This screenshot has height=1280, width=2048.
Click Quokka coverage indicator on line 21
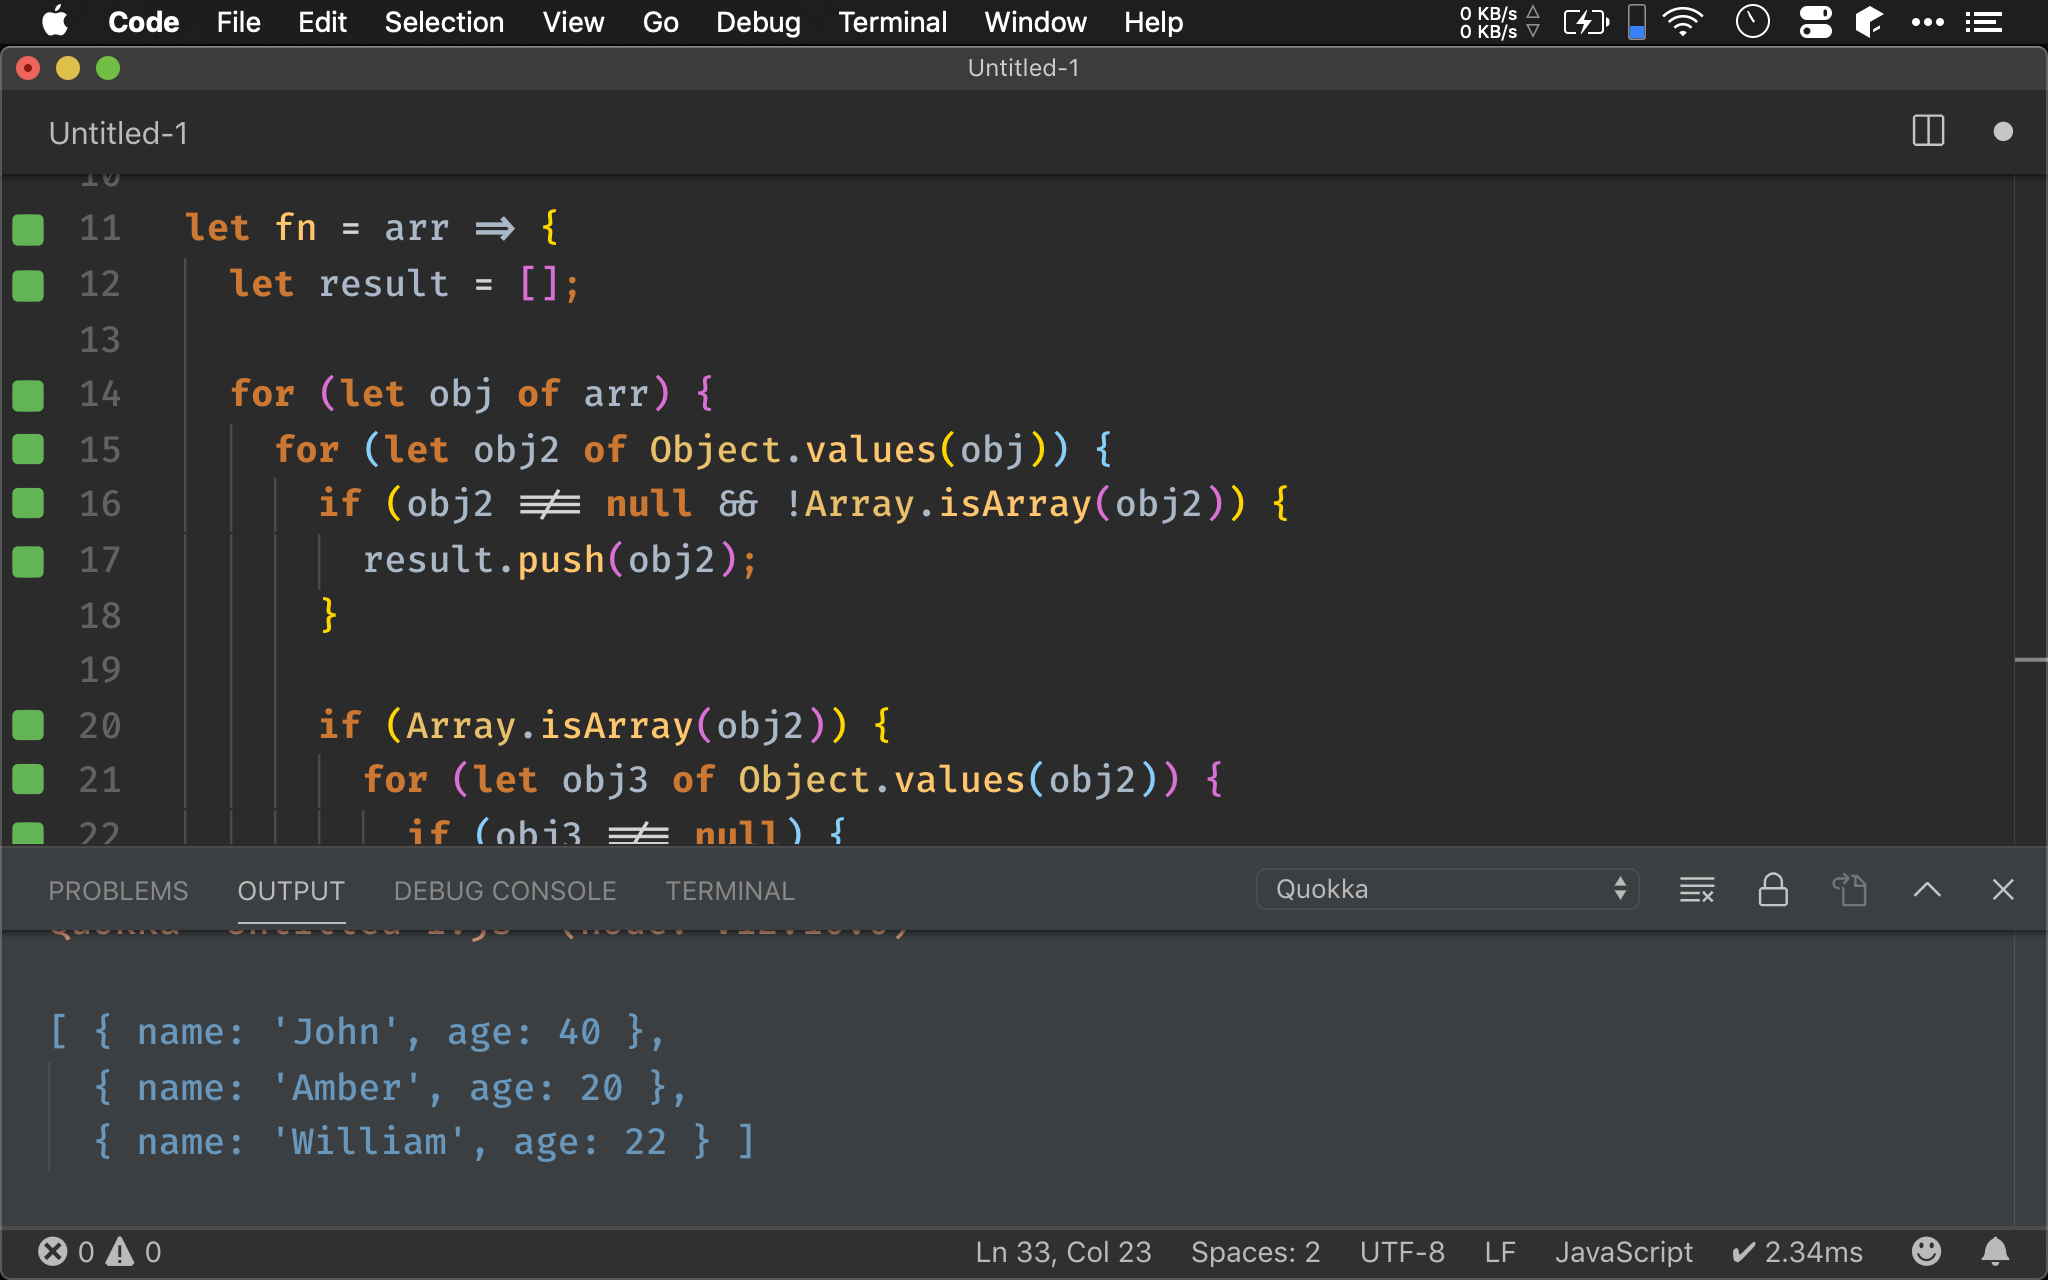(x=28, y=779)
